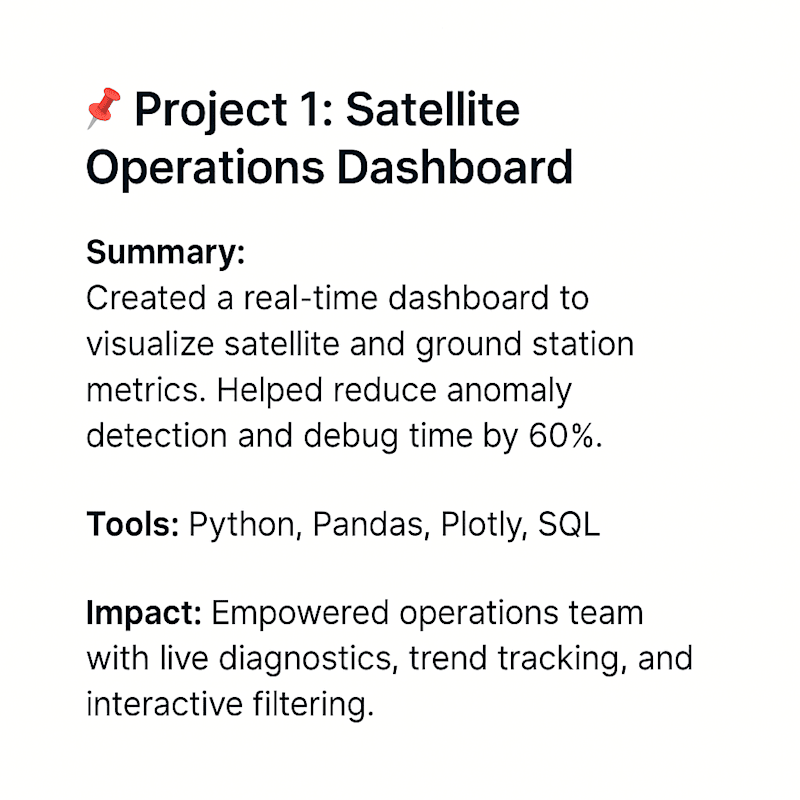Screen dimensions: 800x800
Task: Click "Empowered operations team" text
Action: point(428,614)
